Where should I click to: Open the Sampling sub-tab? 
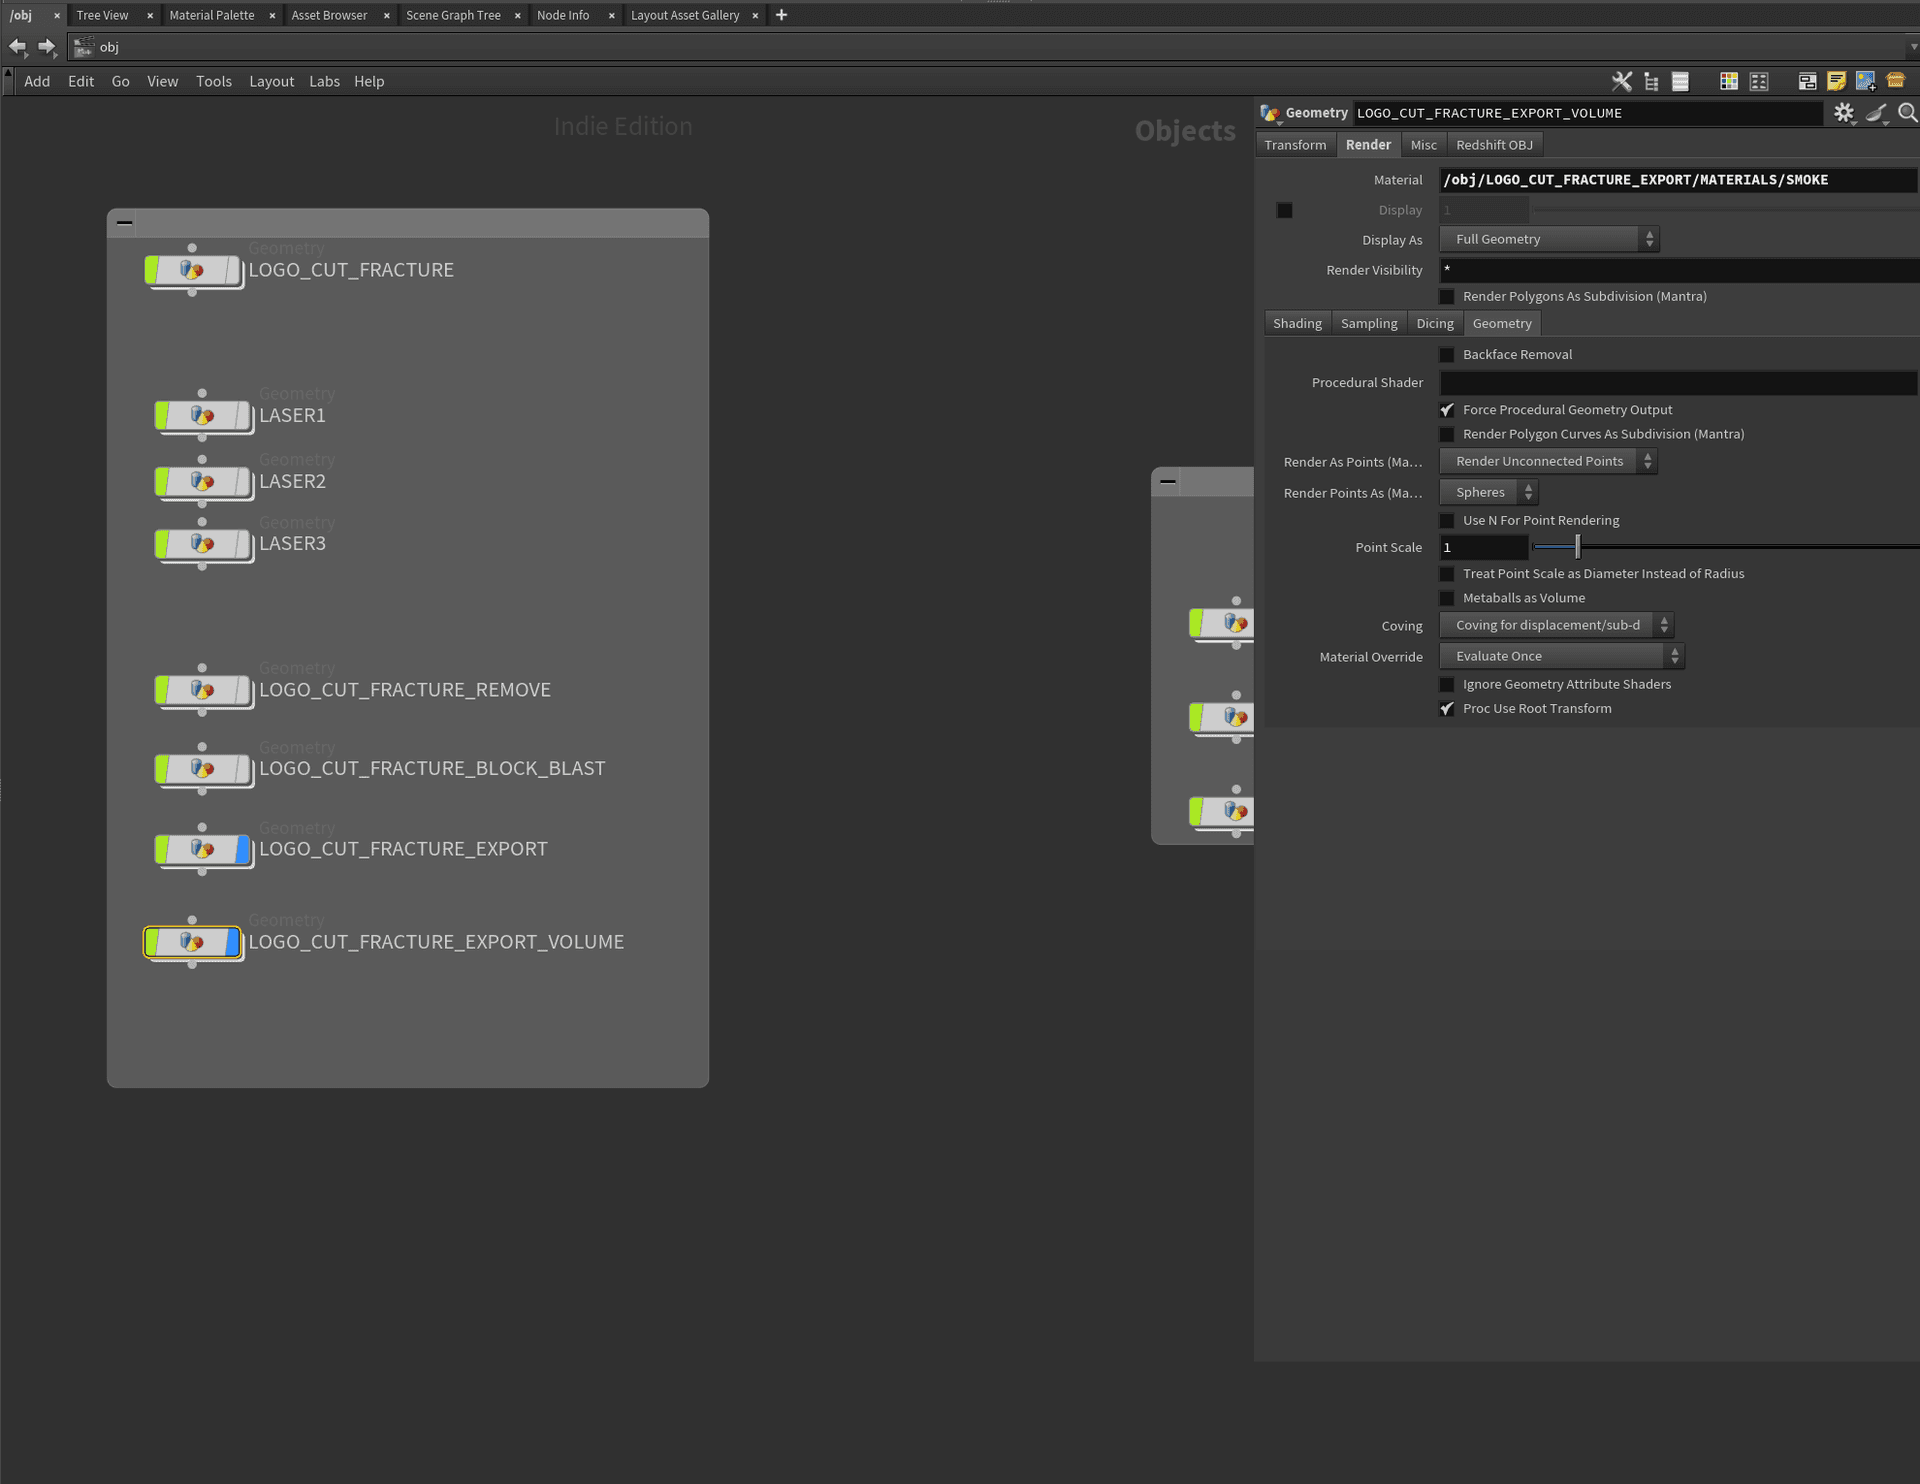point(1369,324)
